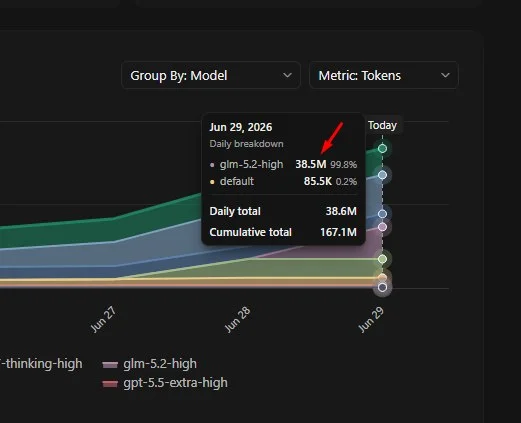Select the light blue data point below the top
The height and width of the screenshot is (423, 521).
[x=382, y=175]
